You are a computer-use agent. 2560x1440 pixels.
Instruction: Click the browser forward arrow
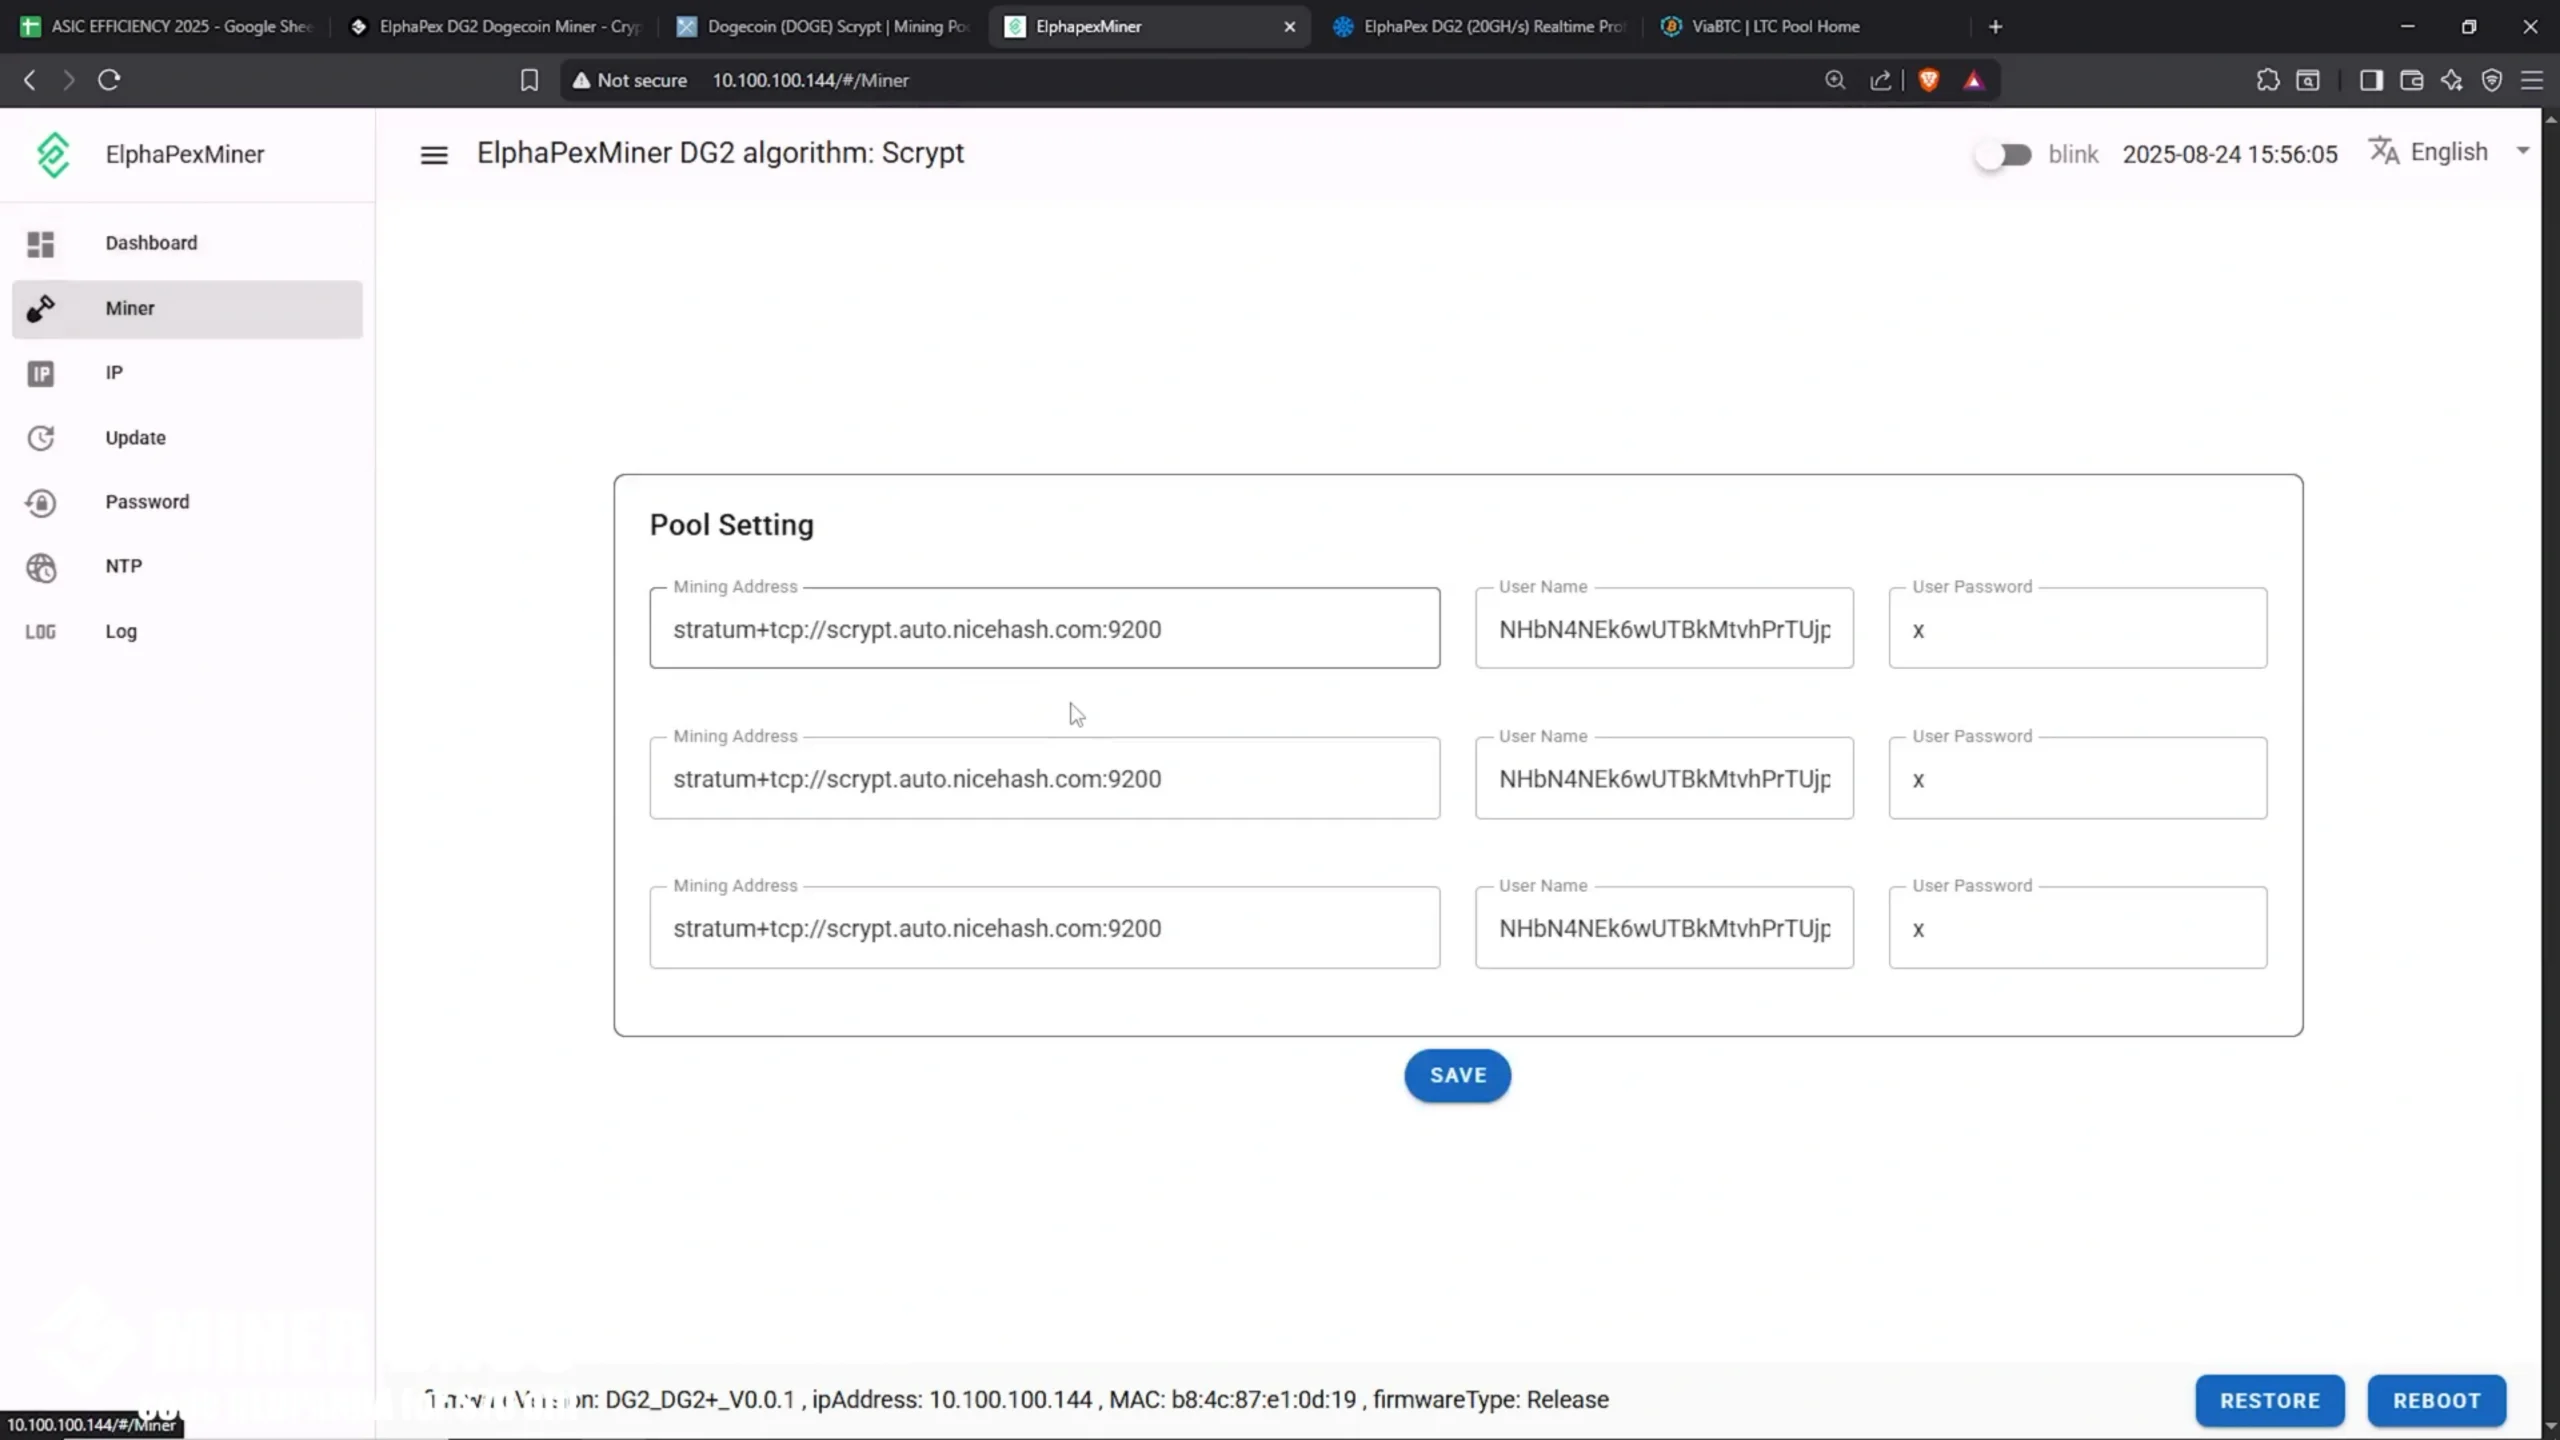click(68, 80)
